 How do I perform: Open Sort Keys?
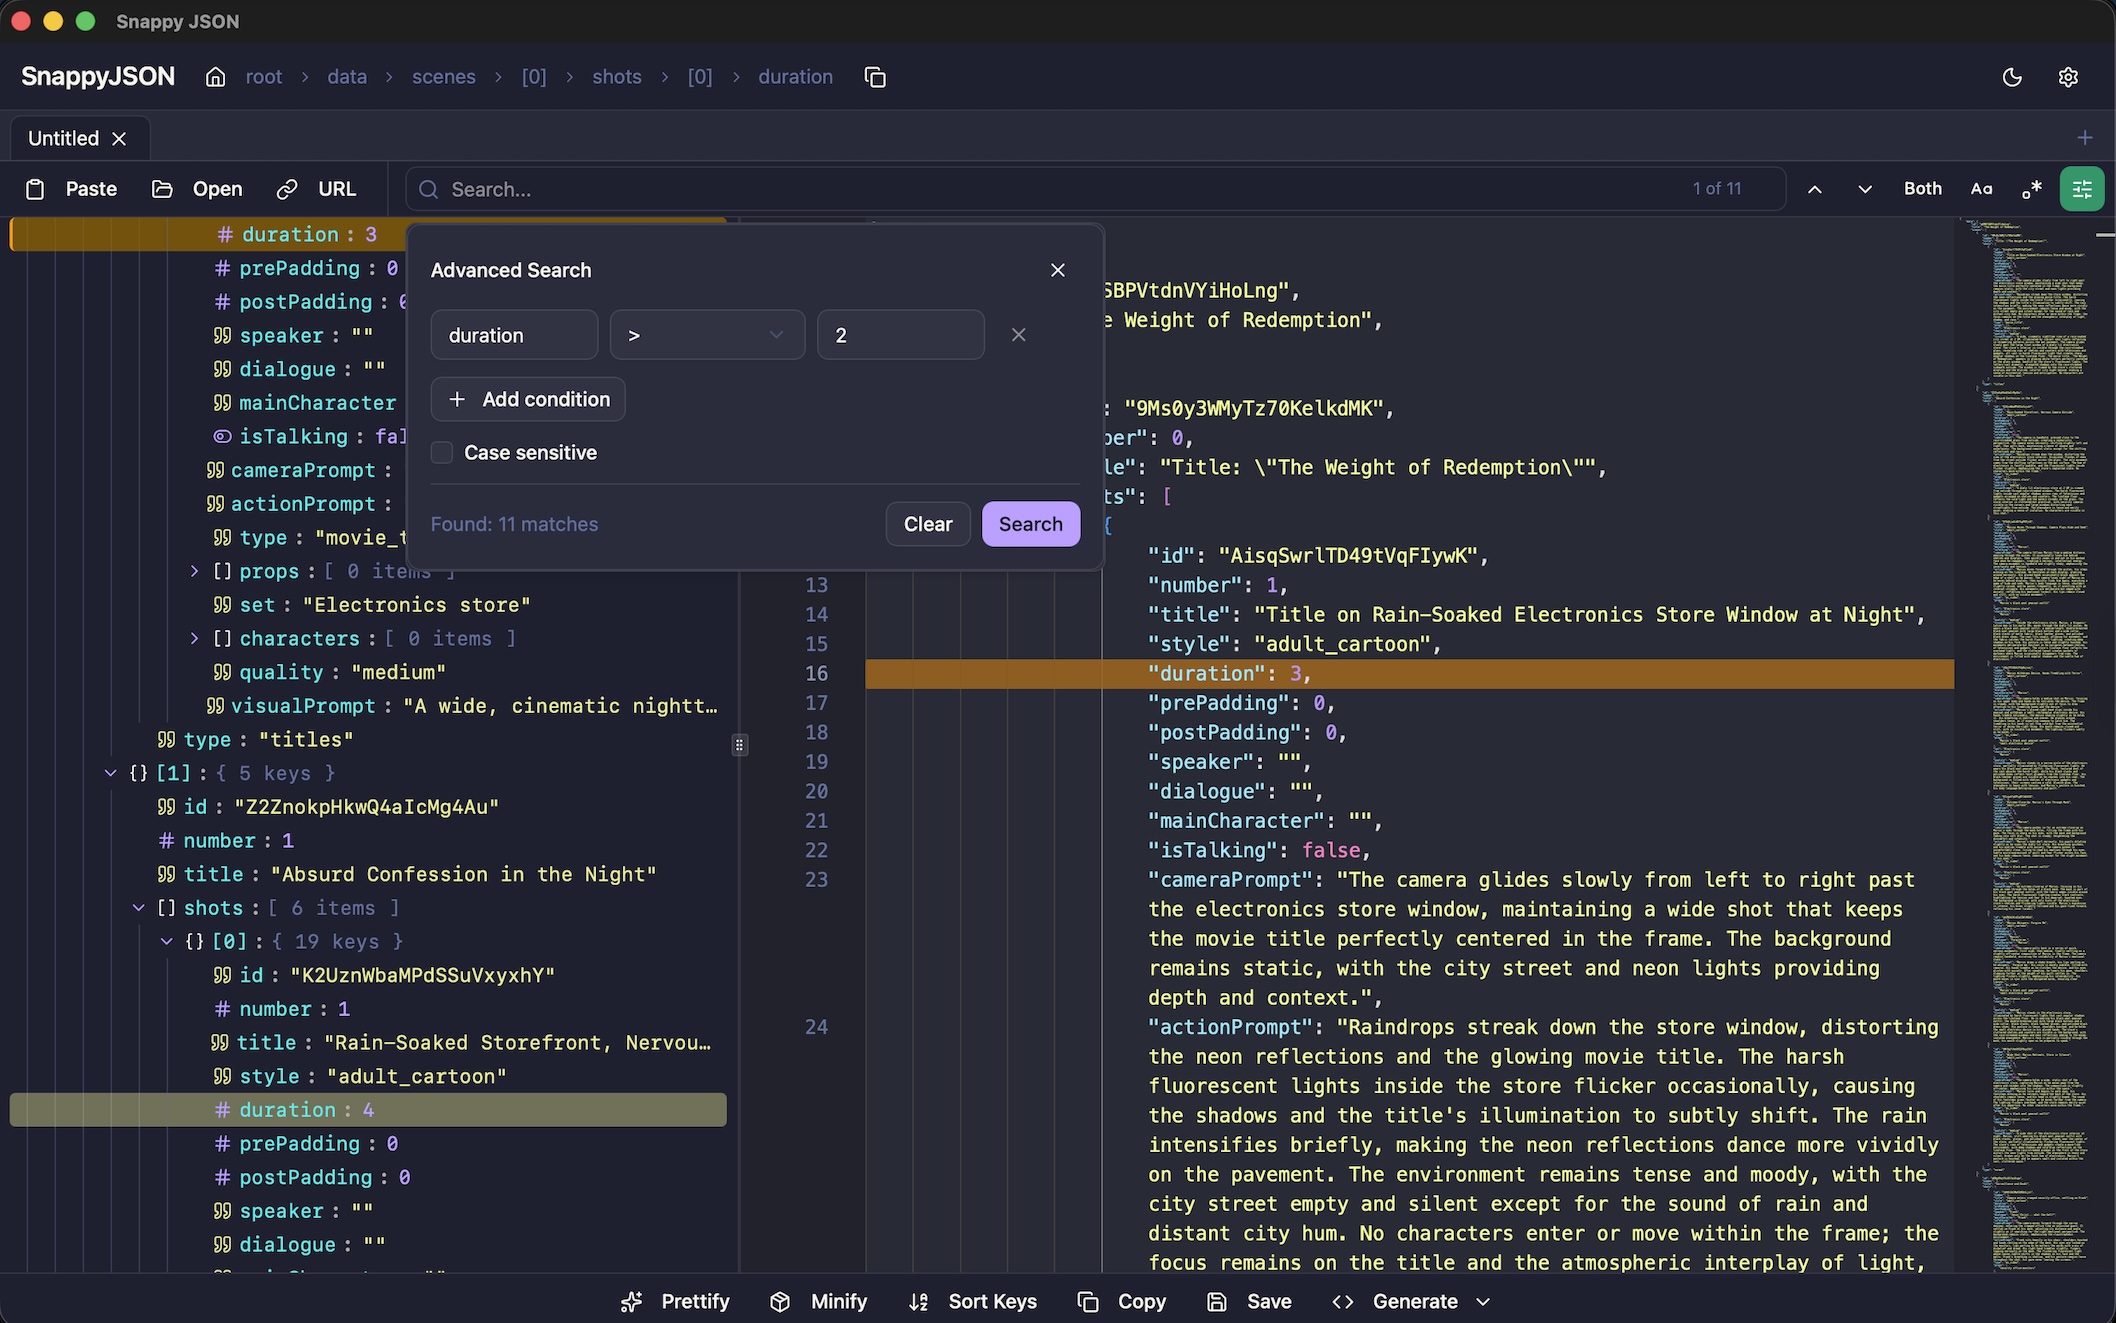tap(971, 1301)
